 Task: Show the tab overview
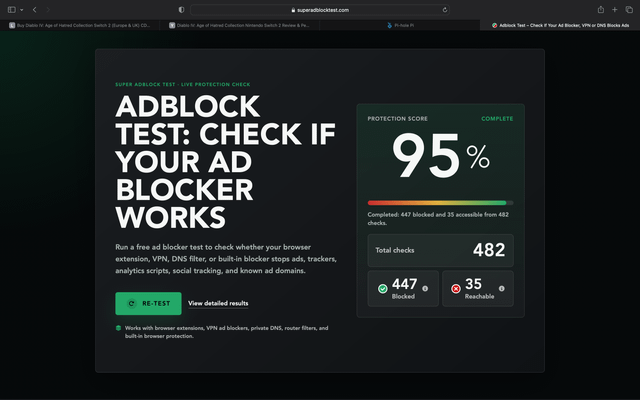click(x=629, y=10)
